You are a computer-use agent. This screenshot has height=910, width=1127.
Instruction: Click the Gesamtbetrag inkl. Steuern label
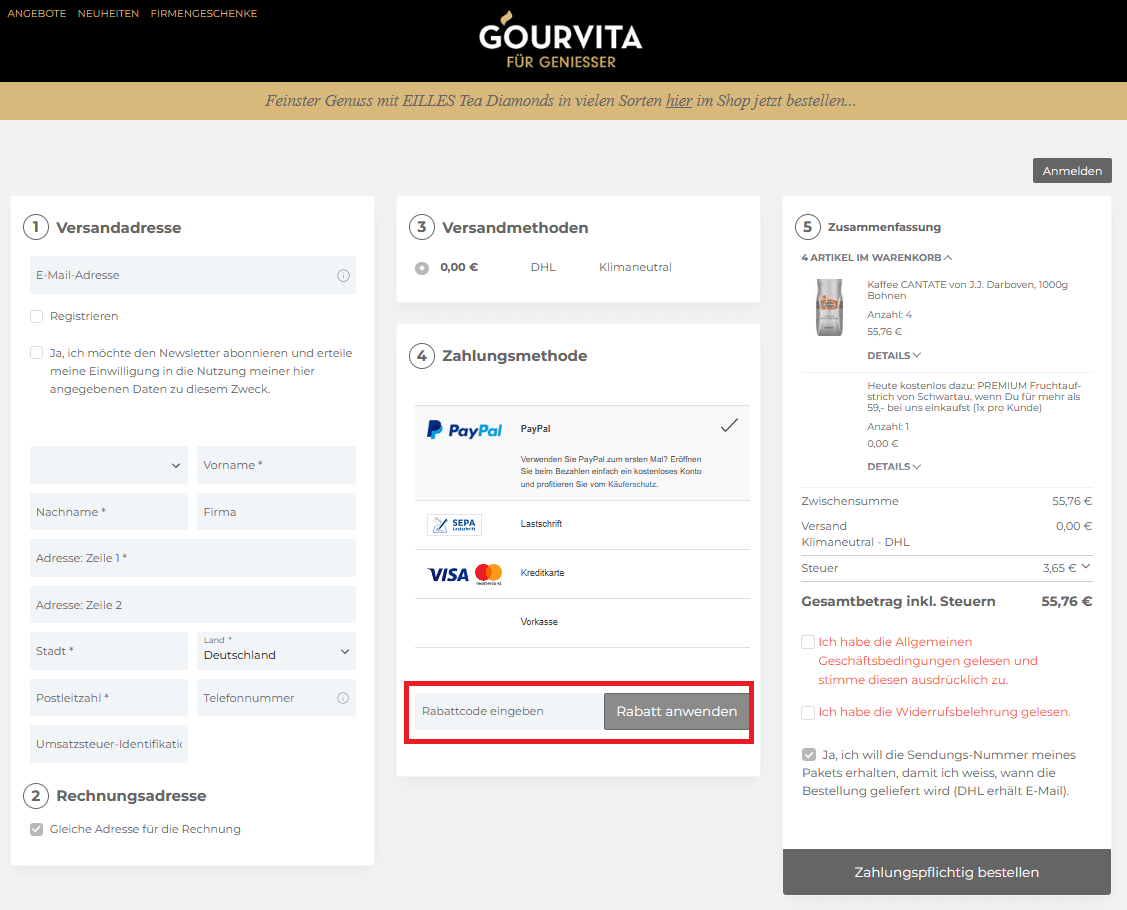tap(898, 602)
